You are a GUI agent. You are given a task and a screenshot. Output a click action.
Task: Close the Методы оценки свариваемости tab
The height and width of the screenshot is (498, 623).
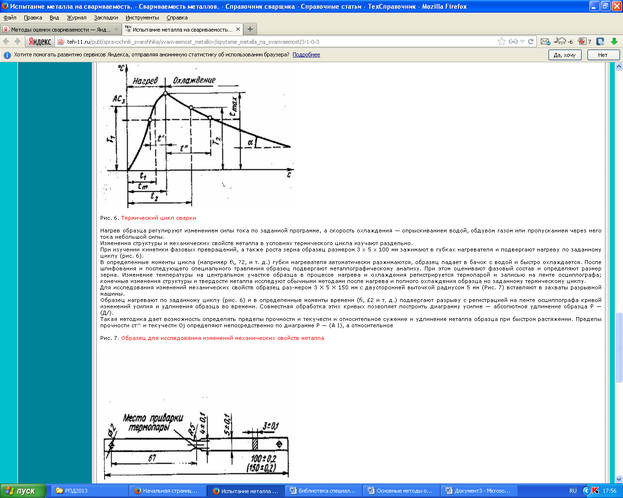click(x=116, y=30)
